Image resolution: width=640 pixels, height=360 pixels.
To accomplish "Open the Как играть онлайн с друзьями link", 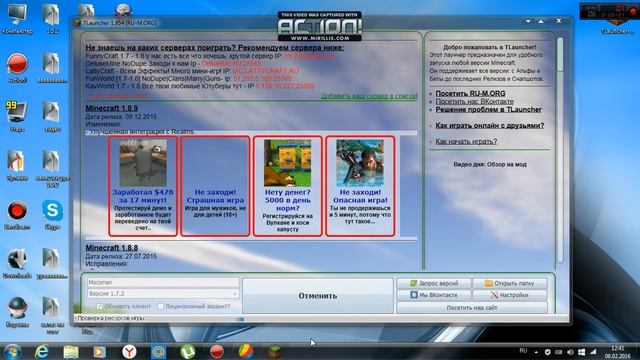I will pos(490,125).
